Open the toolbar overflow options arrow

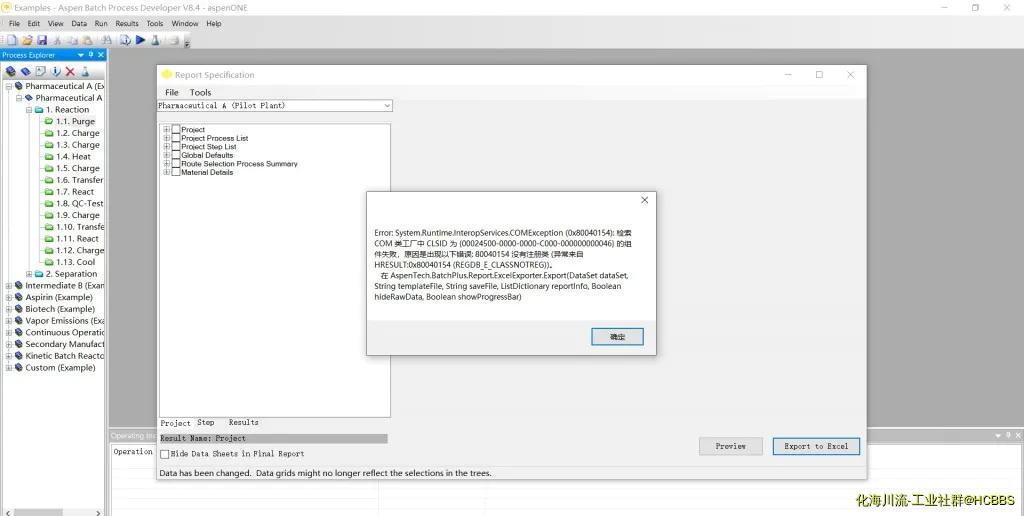[187, 44]
